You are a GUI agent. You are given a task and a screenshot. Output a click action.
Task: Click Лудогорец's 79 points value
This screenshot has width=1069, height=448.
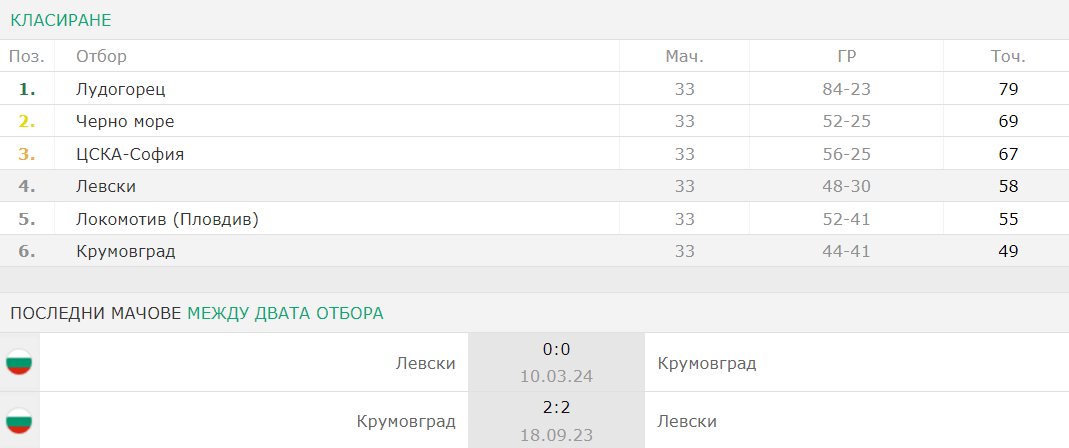click(1008, 89)
